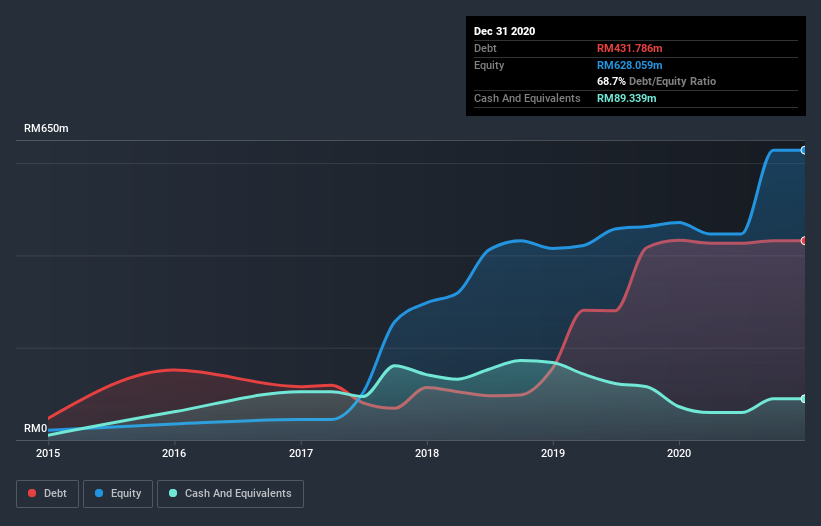This screenshot has height=526, width=821.
Task: Click the Debt end-of-line data point marker
Action: tap(804, 241)
